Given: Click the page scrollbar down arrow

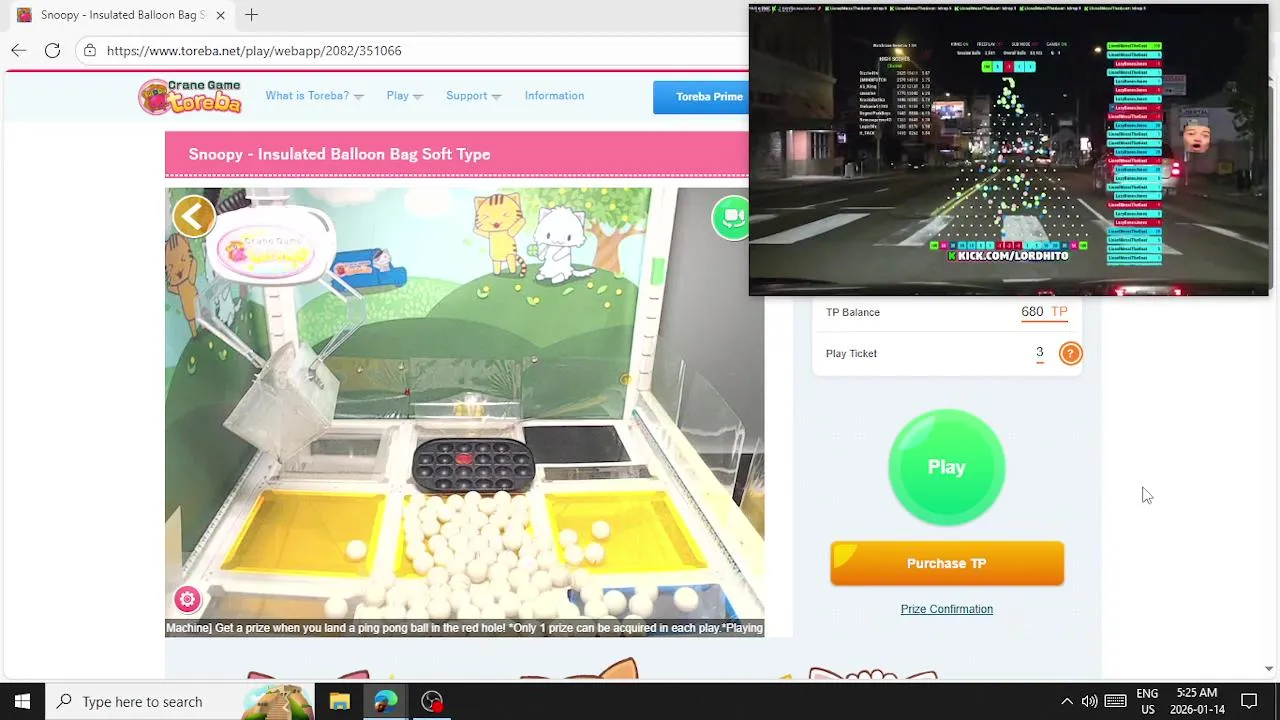Looking at the screenshot, I should [1269, 668].
